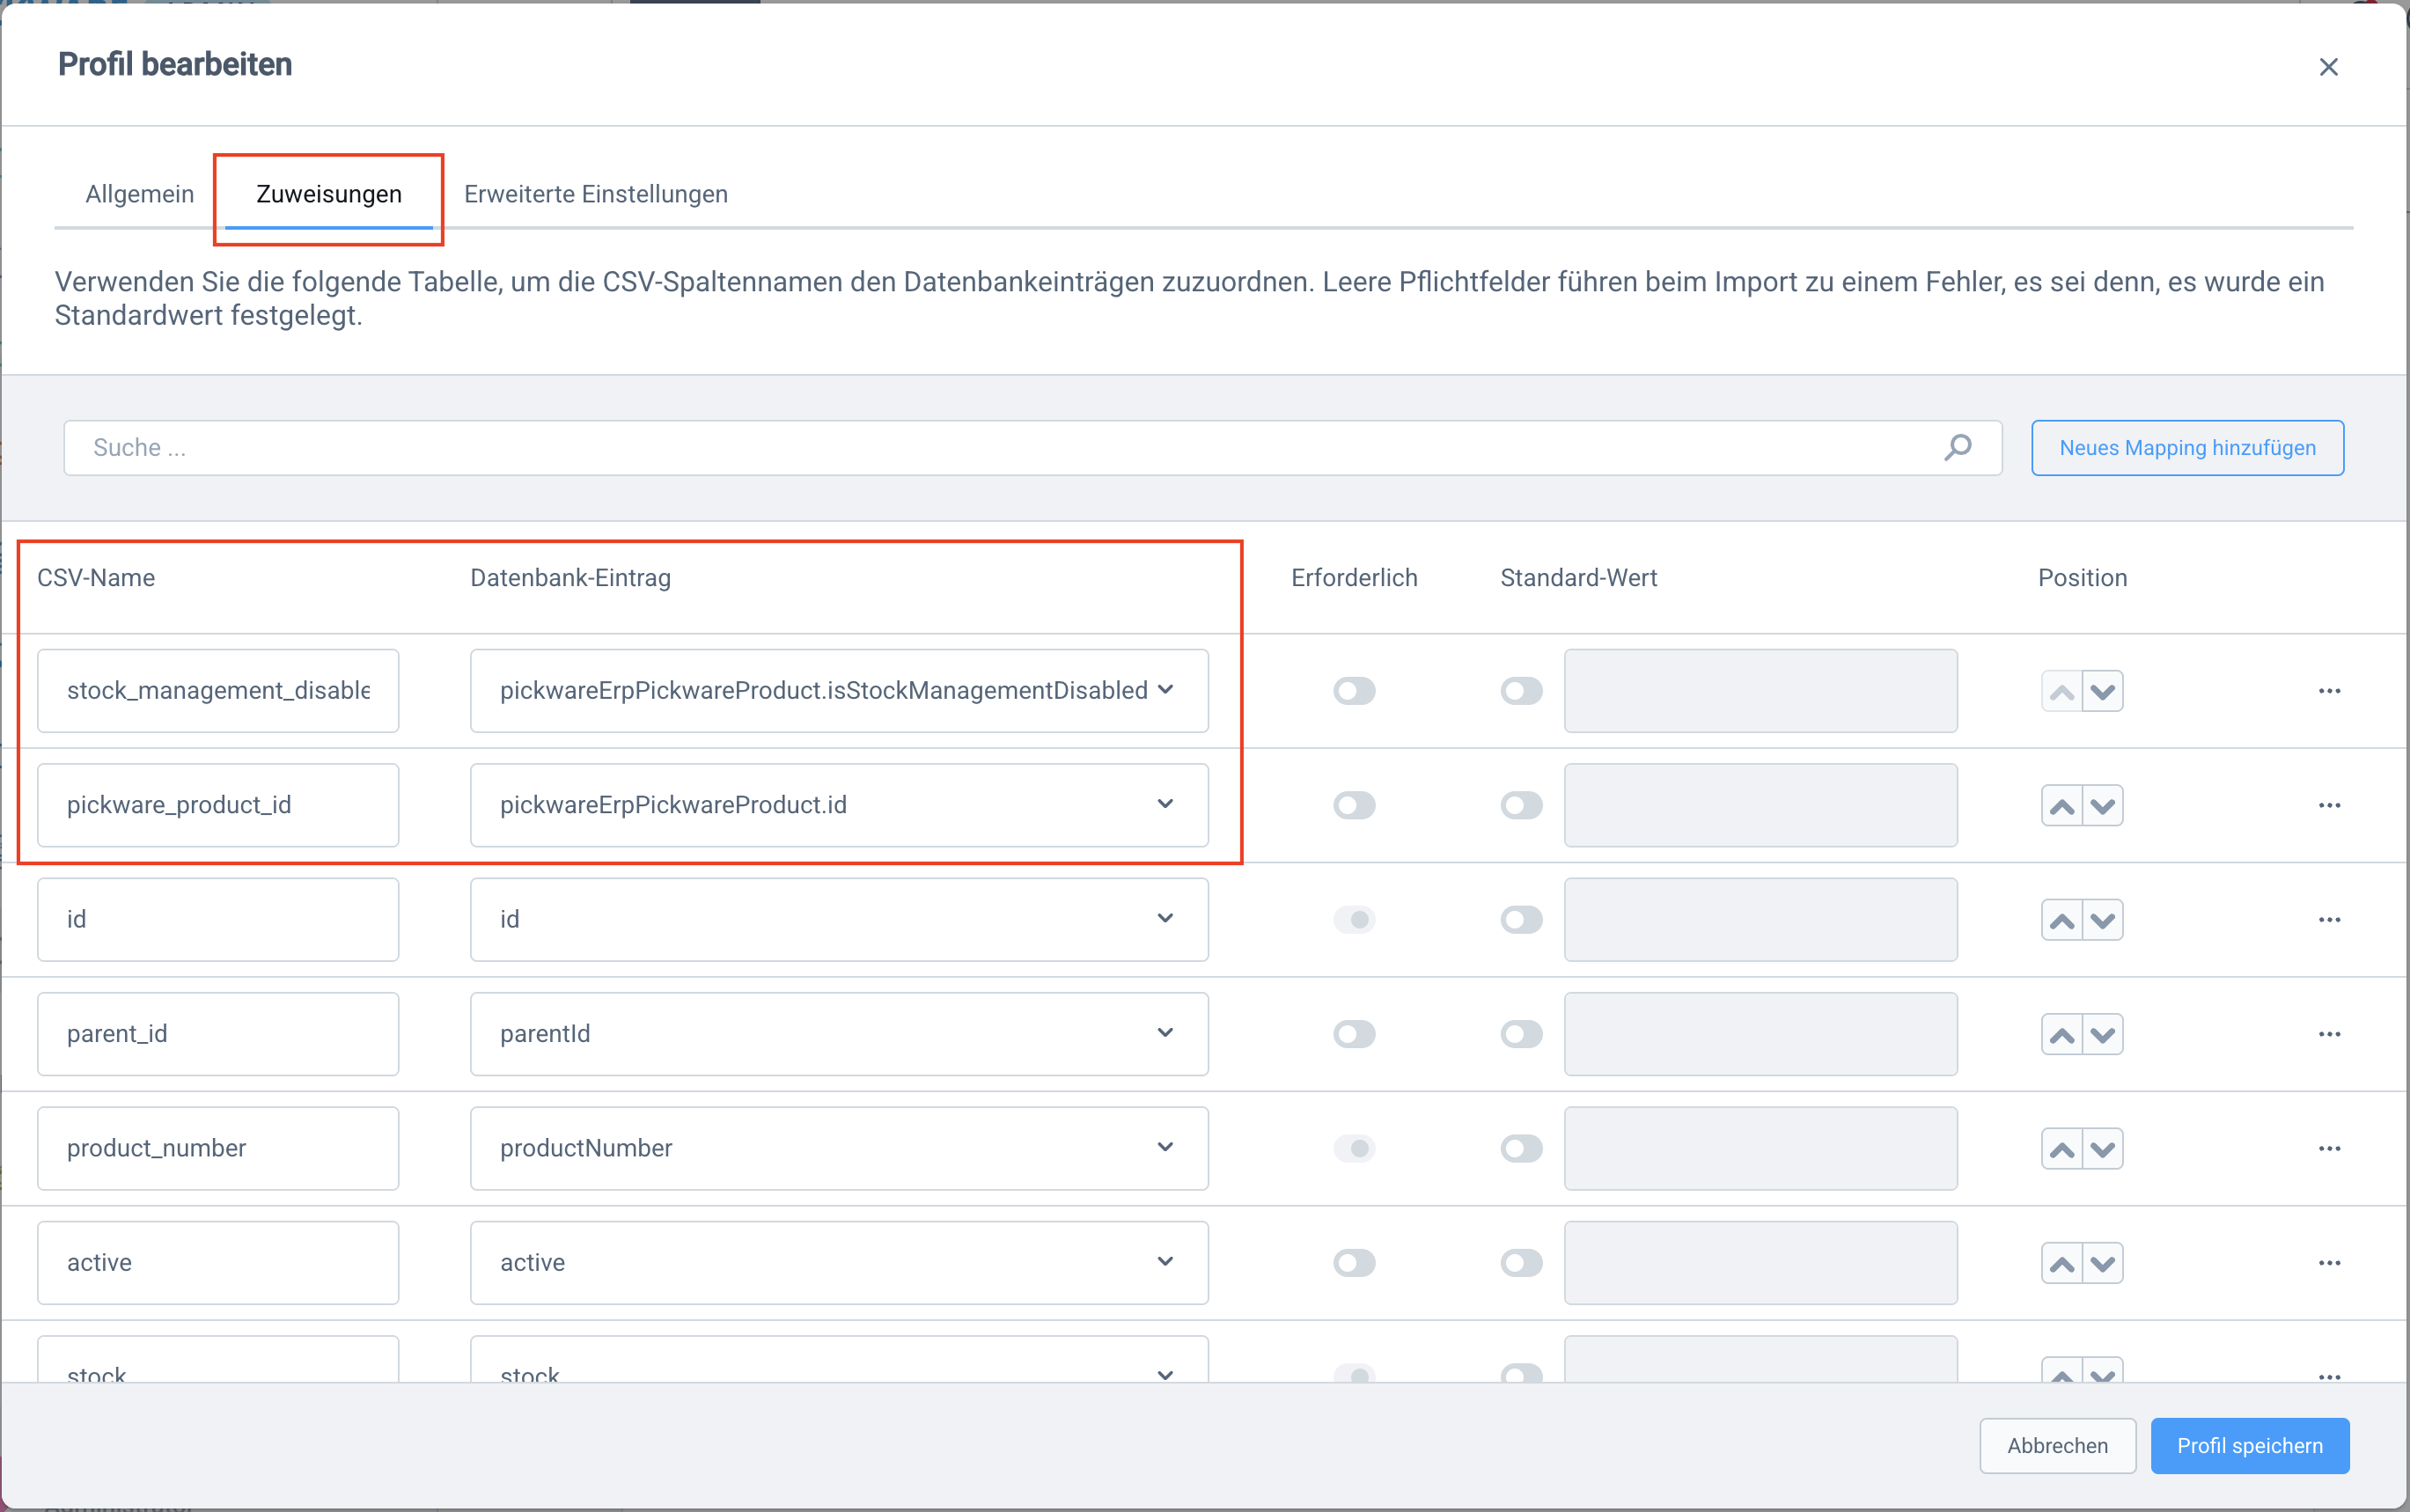Viewport: 2410px width, 1512px height.
Task: Open three-dot menu for product_number row
Action: [x=2329, y=1149]
